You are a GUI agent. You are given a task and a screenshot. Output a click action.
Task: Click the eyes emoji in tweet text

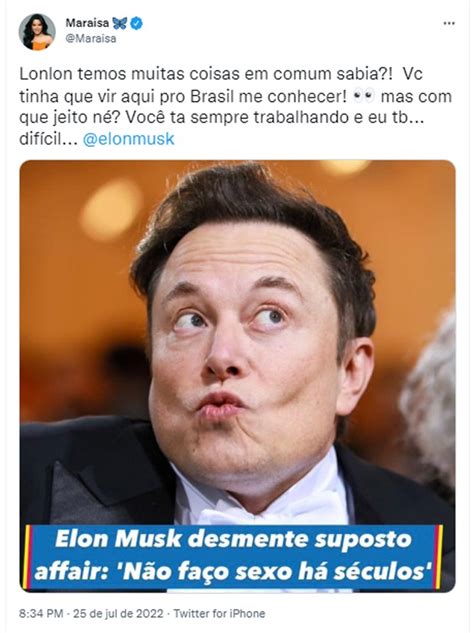pyautogui.click(x=364, y=96)
